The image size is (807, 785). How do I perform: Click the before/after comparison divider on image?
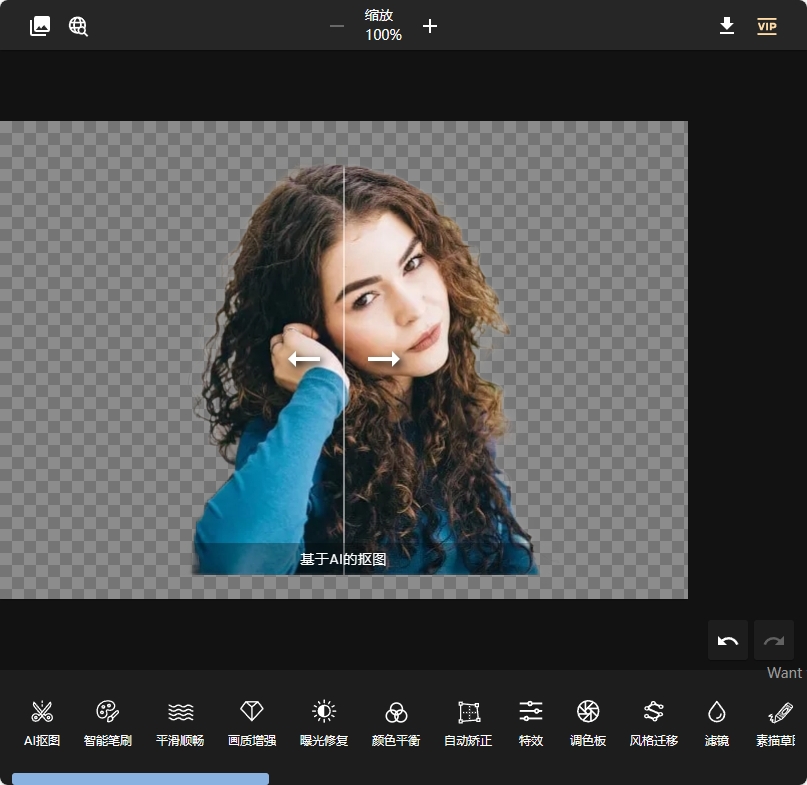pyautogui.click(x=345, y=359)
